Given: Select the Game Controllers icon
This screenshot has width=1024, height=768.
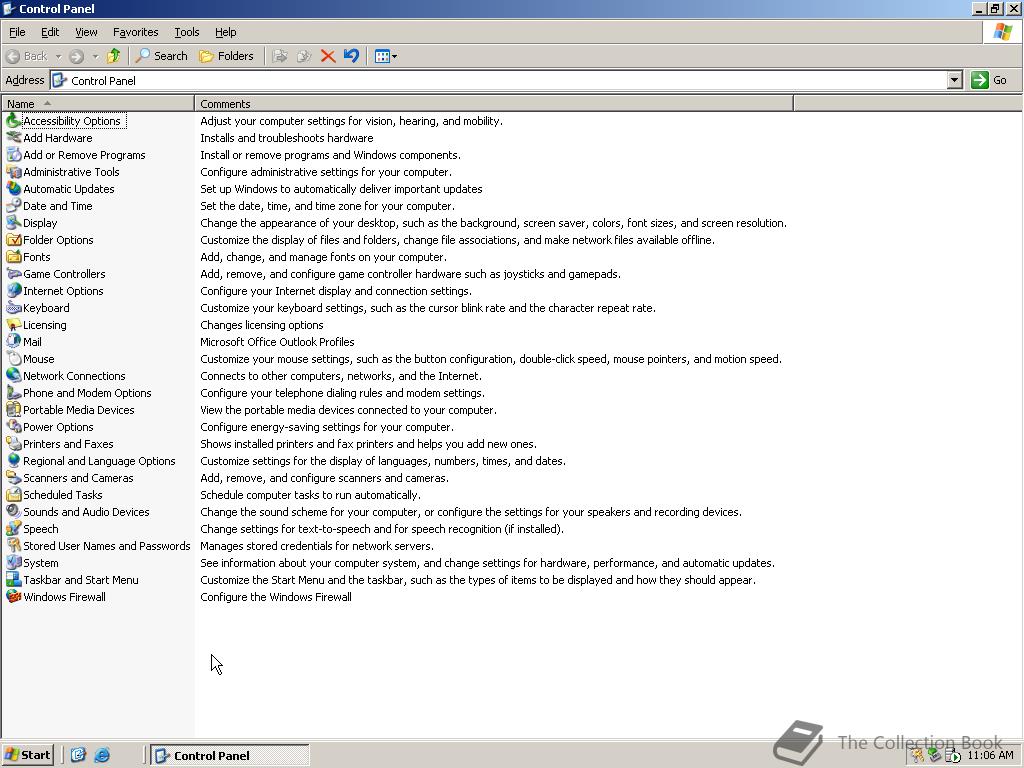Looking at the screenshot, I should (x=13, y=274).
